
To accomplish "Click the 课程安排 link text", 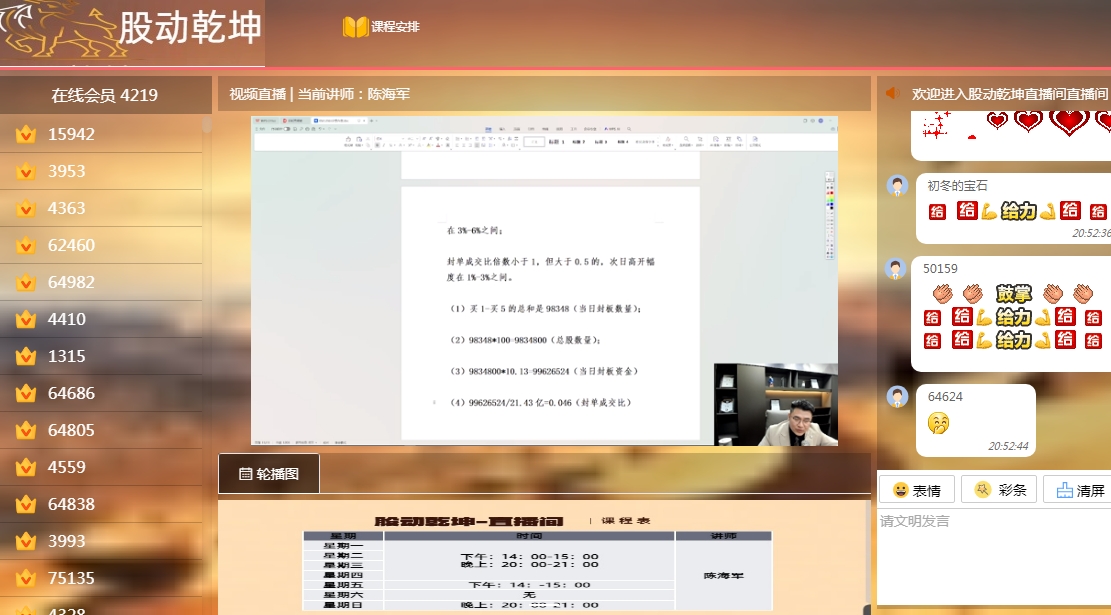I will (395, 27).
